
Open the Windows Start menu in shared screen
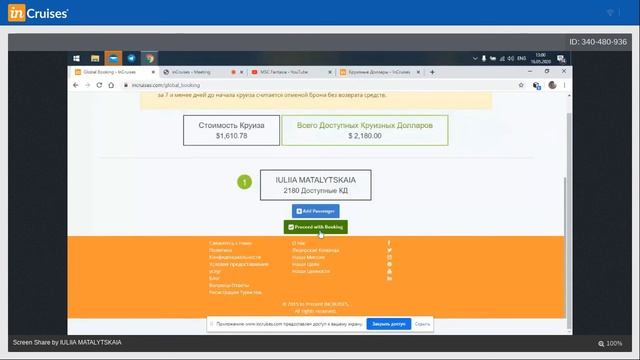click(x=76, y=58)
